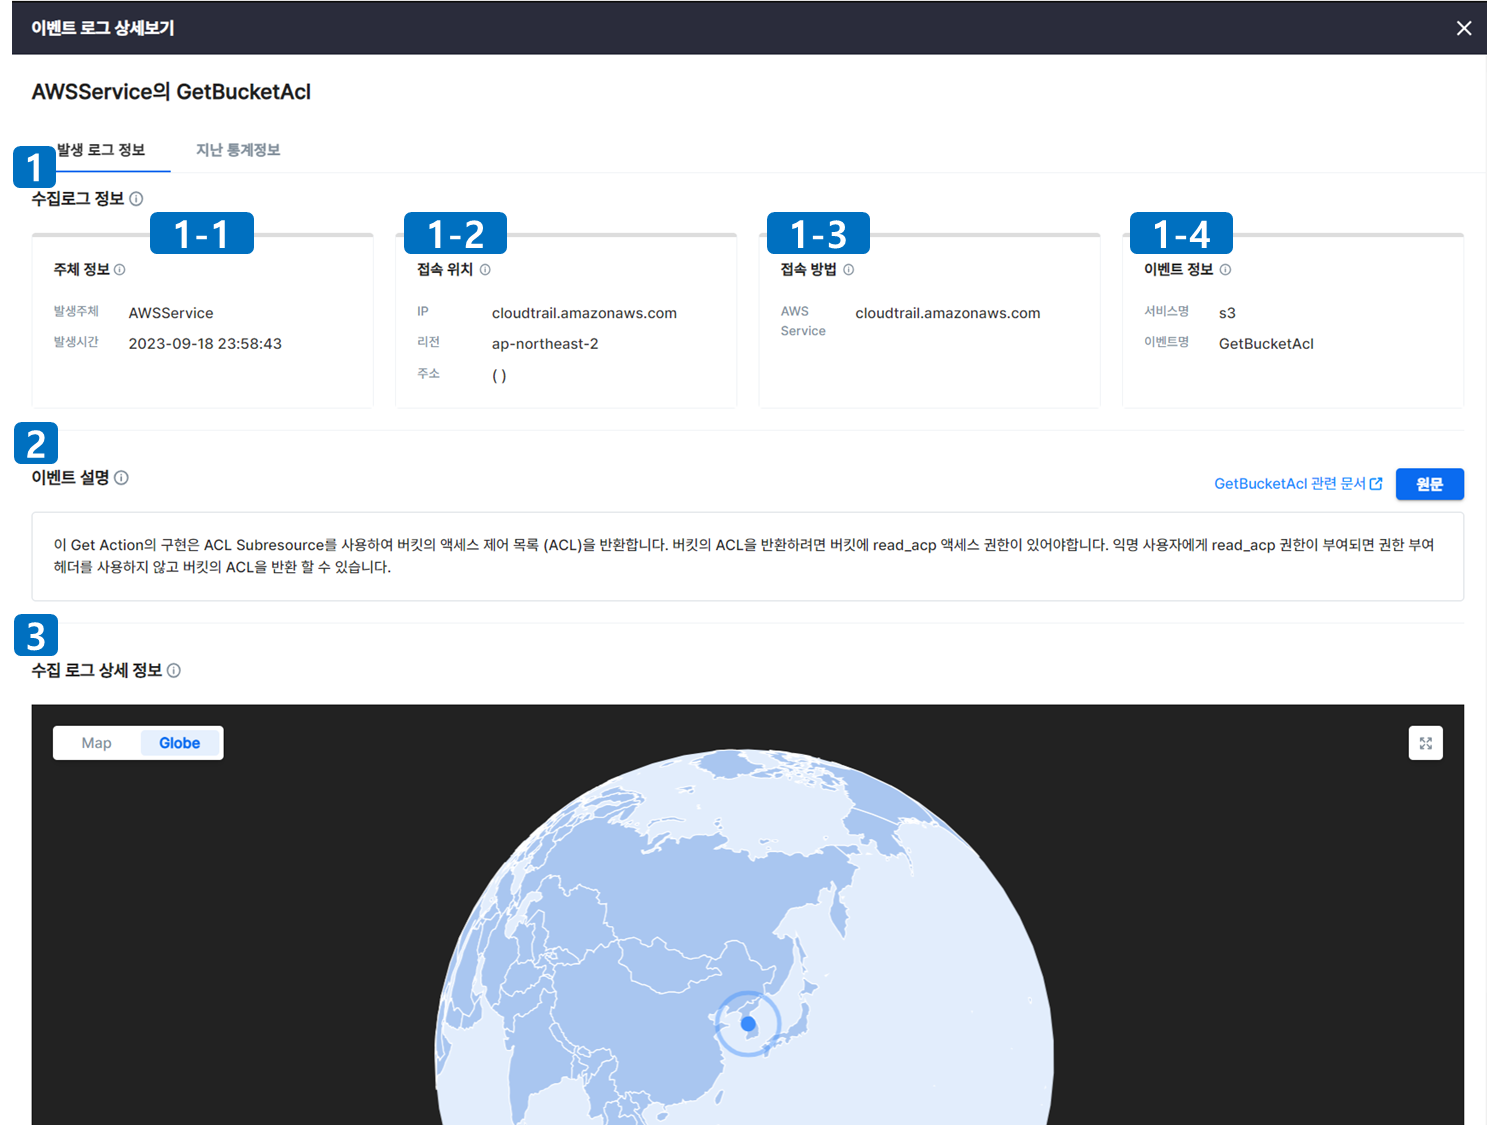Click info icon beside 수집 로그 상세 정보

174,671
